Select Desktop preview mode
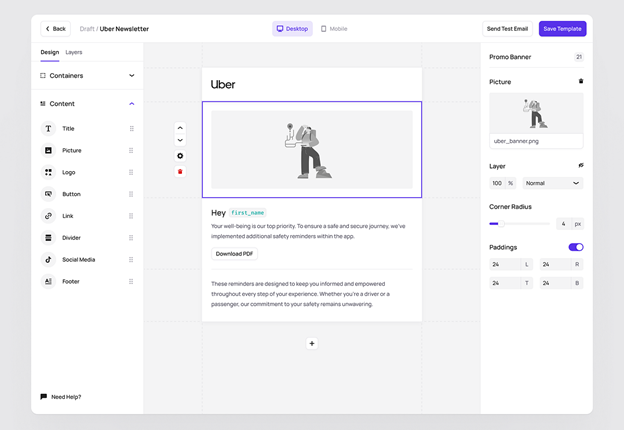This screenshot has height=430, width=624. tap(292, 29)
